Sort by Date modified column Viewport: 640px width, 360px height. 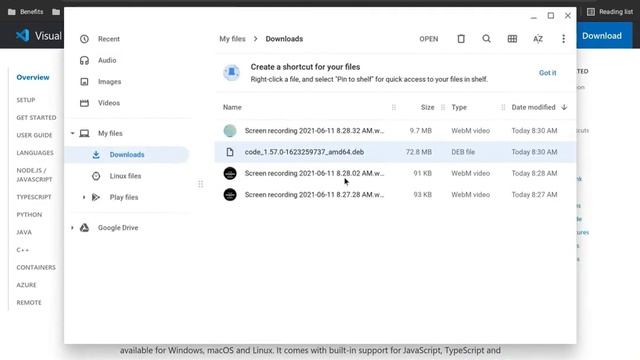click(533, 107)
